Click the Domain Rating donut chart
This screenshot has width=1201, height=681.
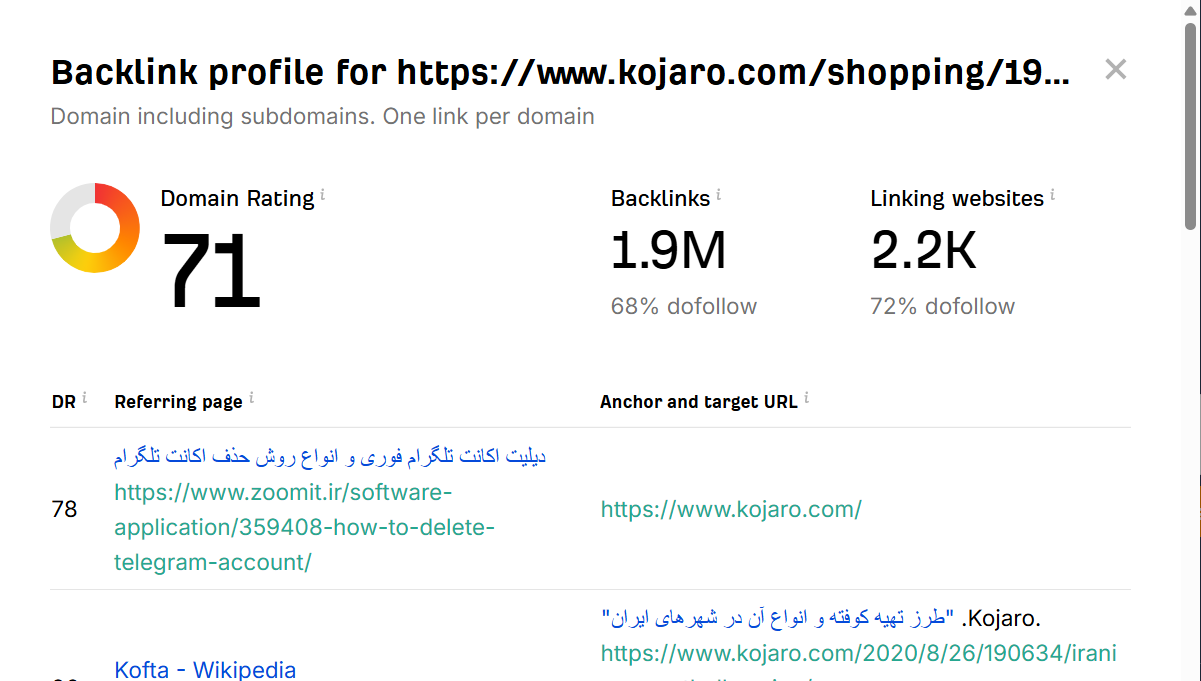point(95,228)
